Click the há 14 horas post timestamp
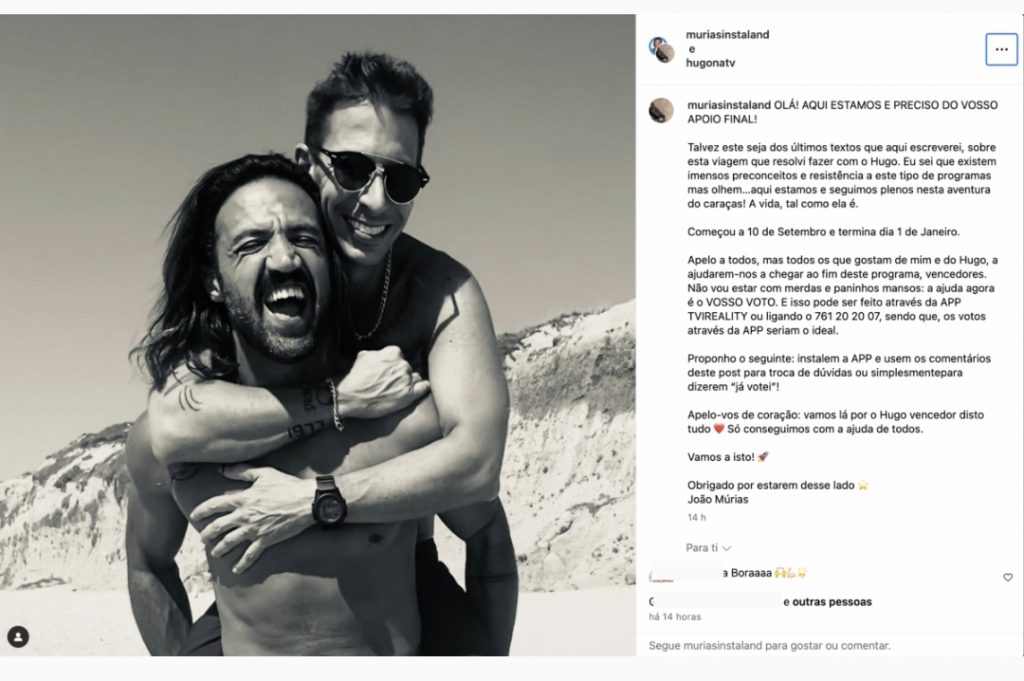 pyautogui.click(x=675, y=617)
